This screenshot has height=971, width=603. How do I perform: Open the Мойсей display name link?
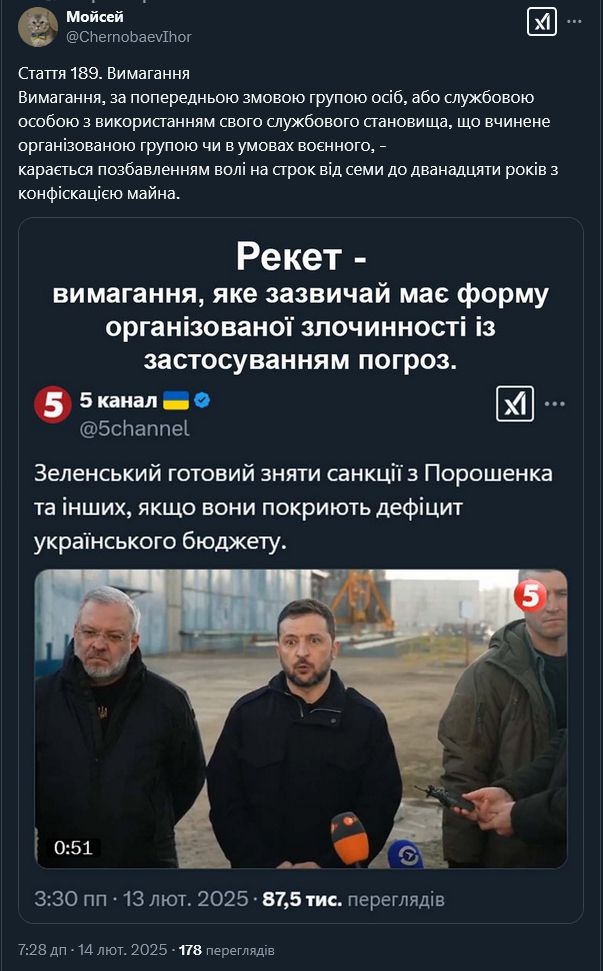click(x=95, y=17)
